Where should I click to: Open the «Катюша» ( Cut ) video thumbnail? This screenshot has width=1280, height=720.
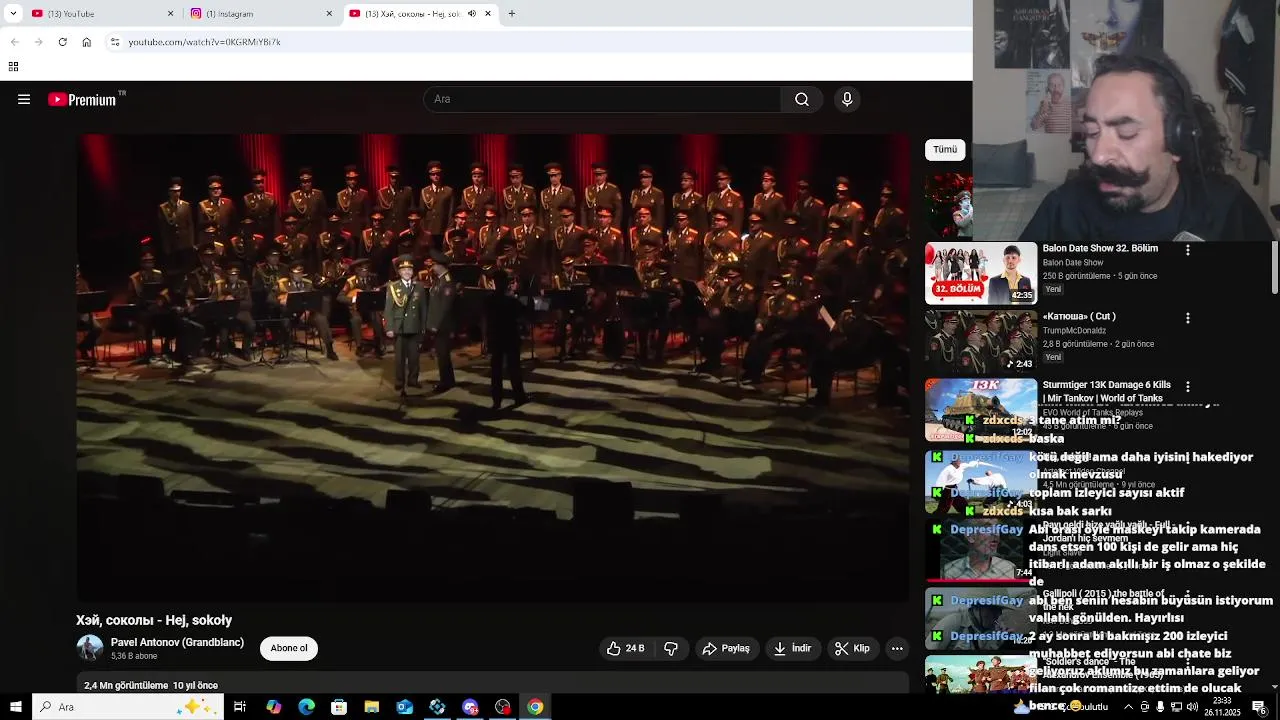(x=981, y=341)
